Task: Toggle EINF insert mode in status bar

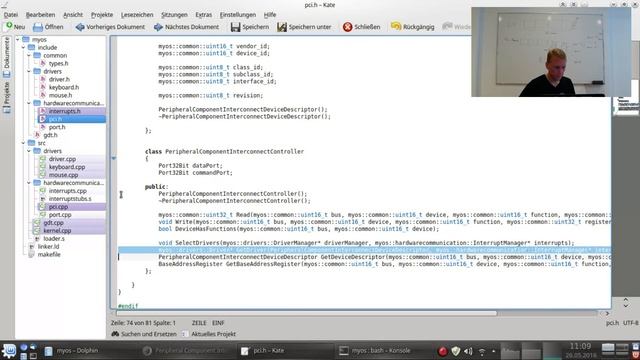Action: click(218, 323)
